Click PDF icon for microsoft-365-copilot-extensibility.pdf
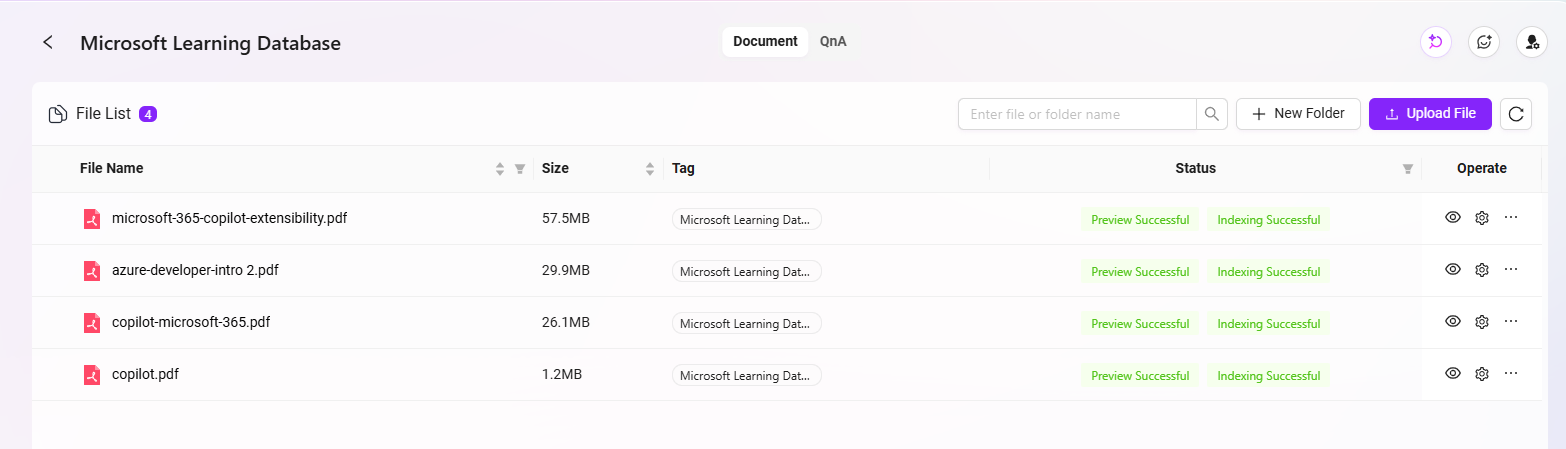The image size is (1566, 449). point(92,219)
